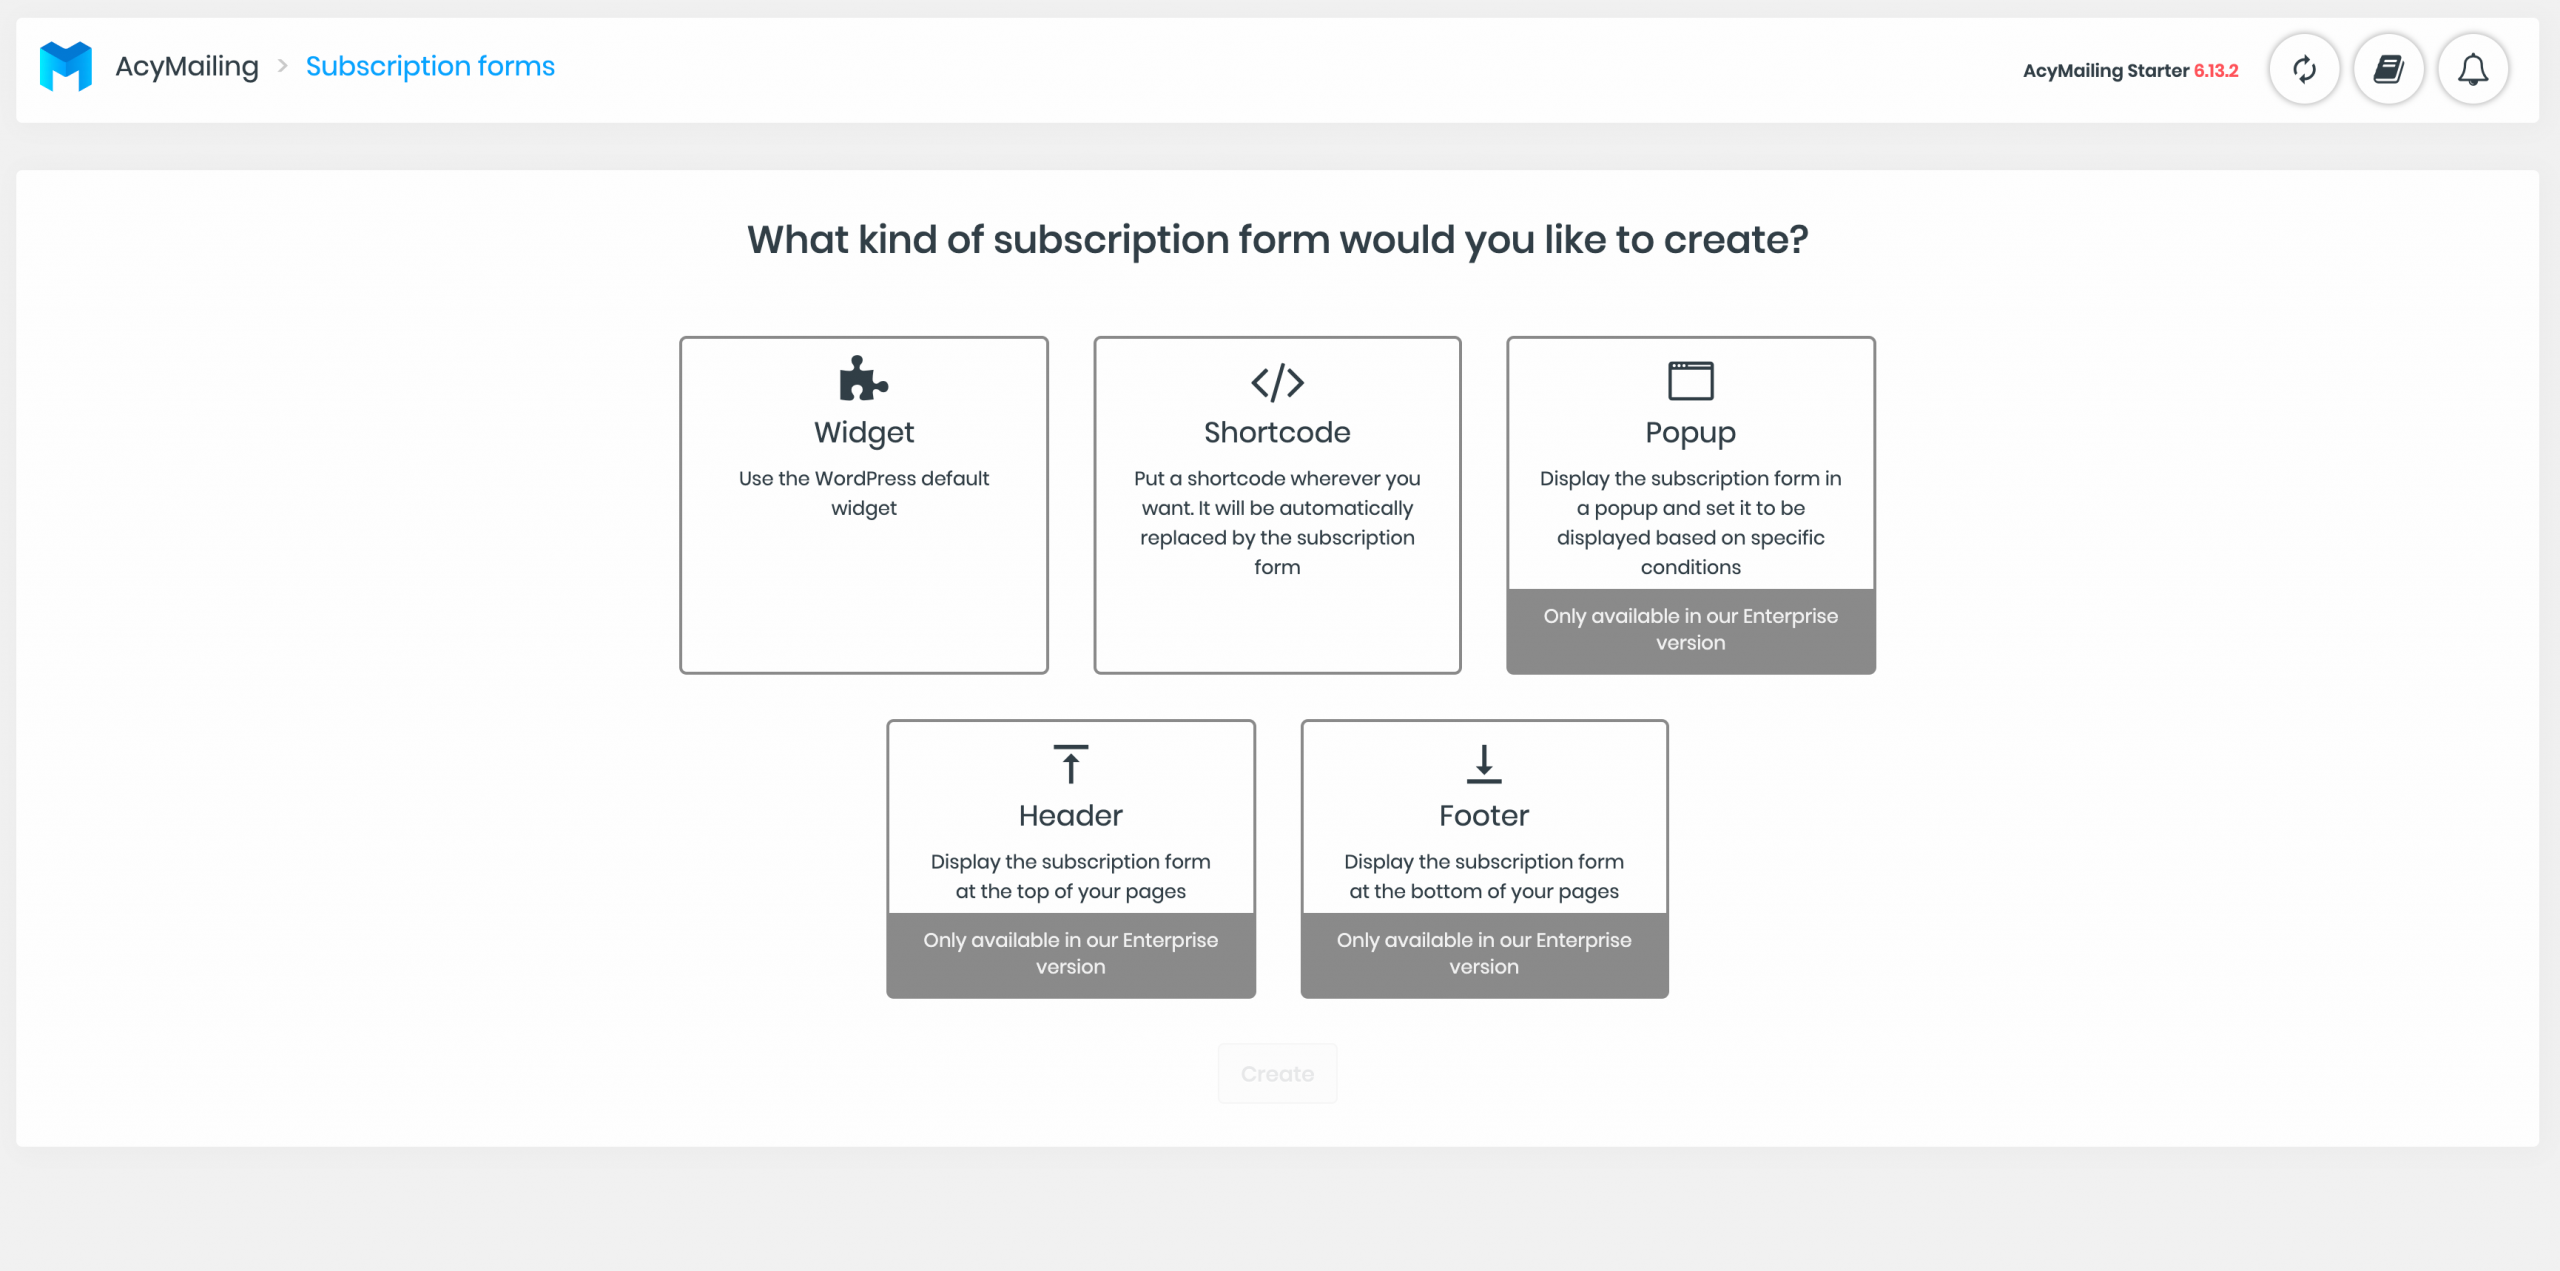The width and height of the screenshot is (2560, 1271).
Task: Click the Footer download arrow icon
Action: pos(1484,763)
